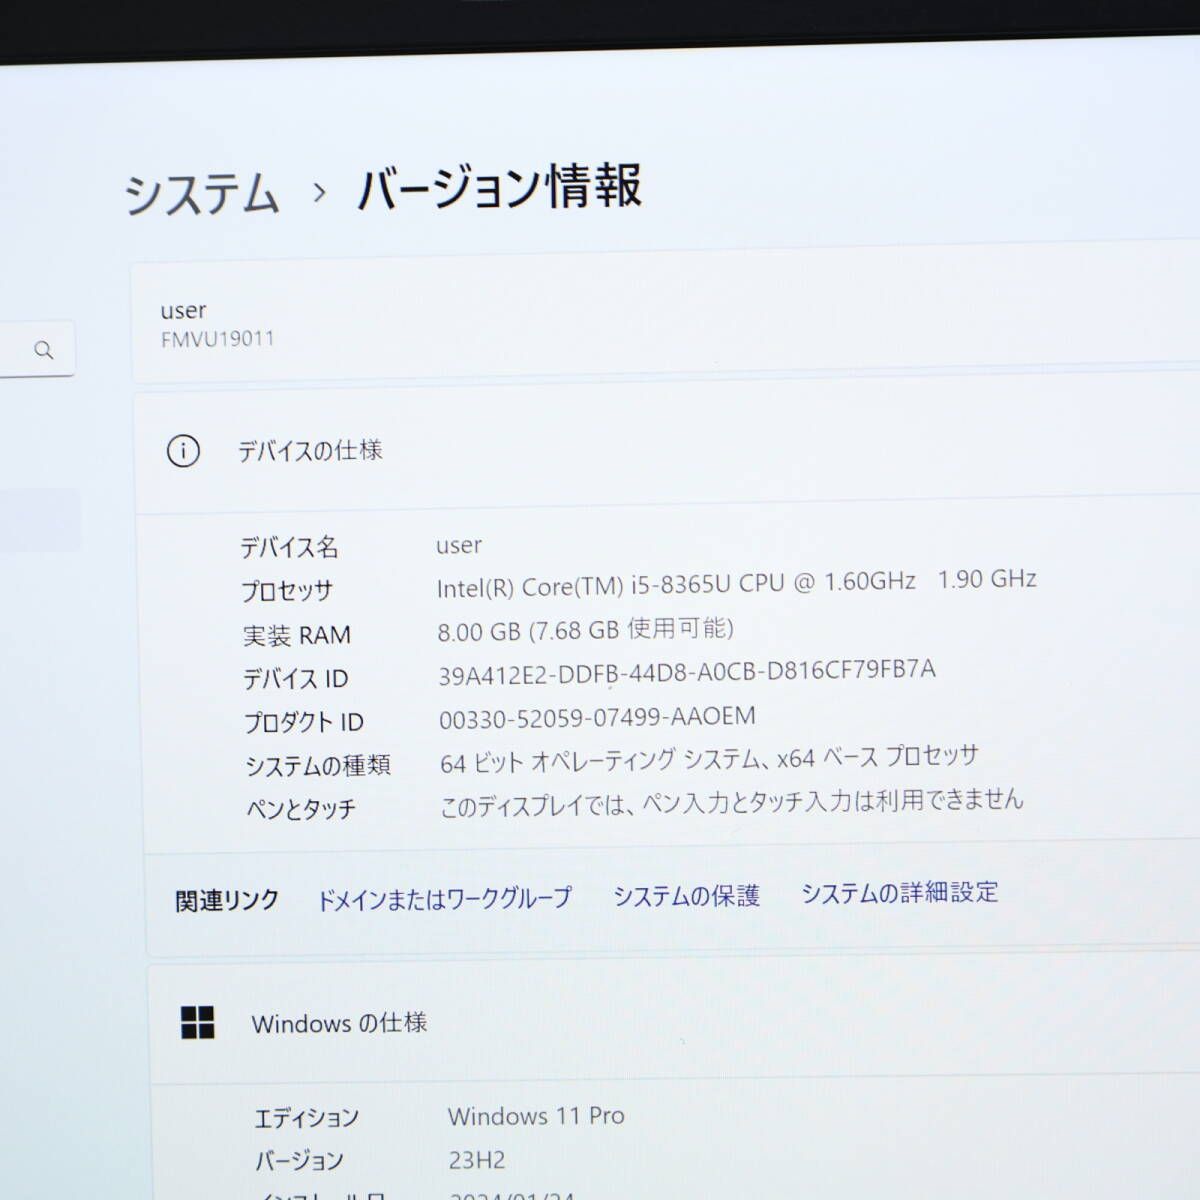Screen dimensions: 1200x1200
Task: Open システムの詳細設定 link
Action: (x=899, y=891)
